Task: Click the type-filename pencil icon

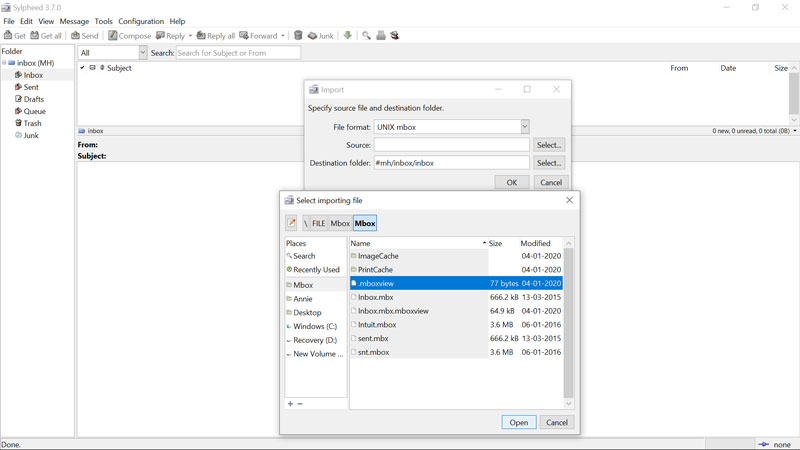Action: point(291,223)
